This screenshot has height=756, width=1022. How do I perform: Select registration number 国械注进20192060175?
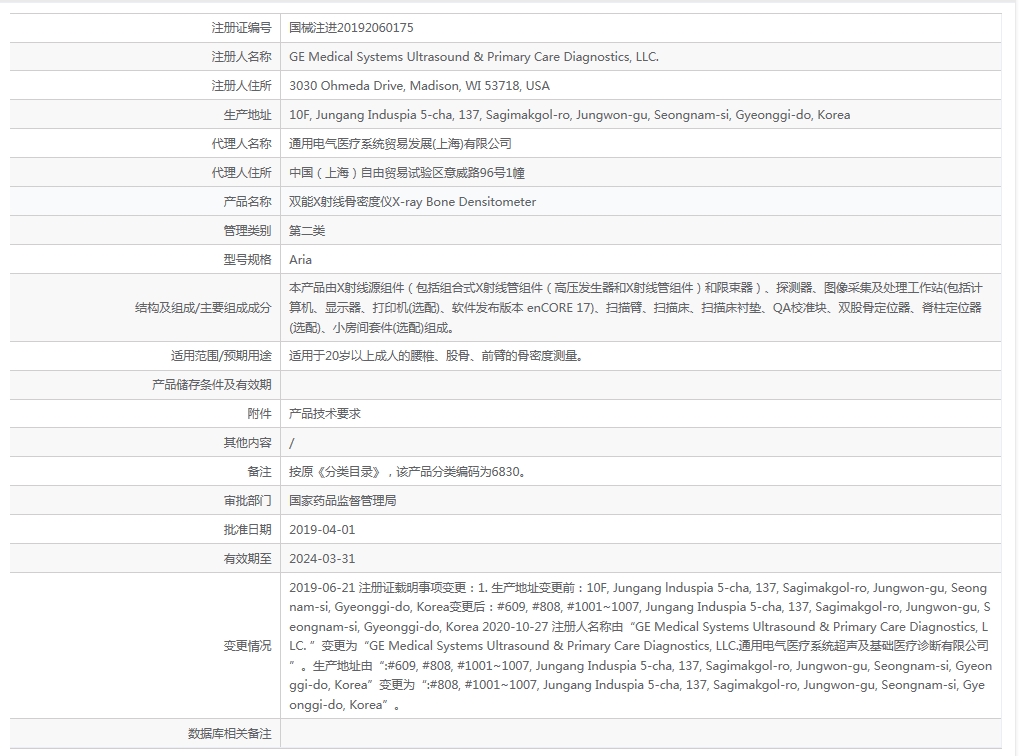(x=351, y=28)
